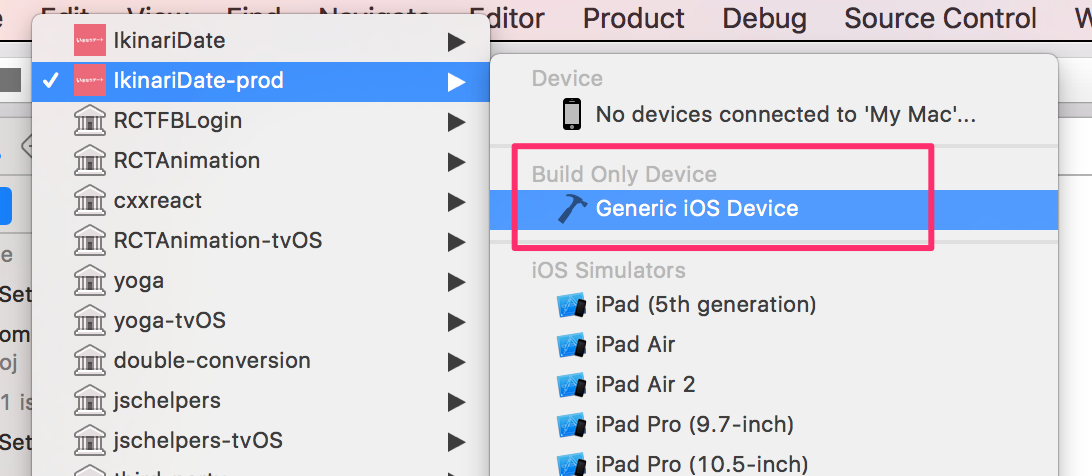The image size is (1092, 476).
Task: Pick the yoga-tvOS scheme entry
Action: [x=169, y=321]
